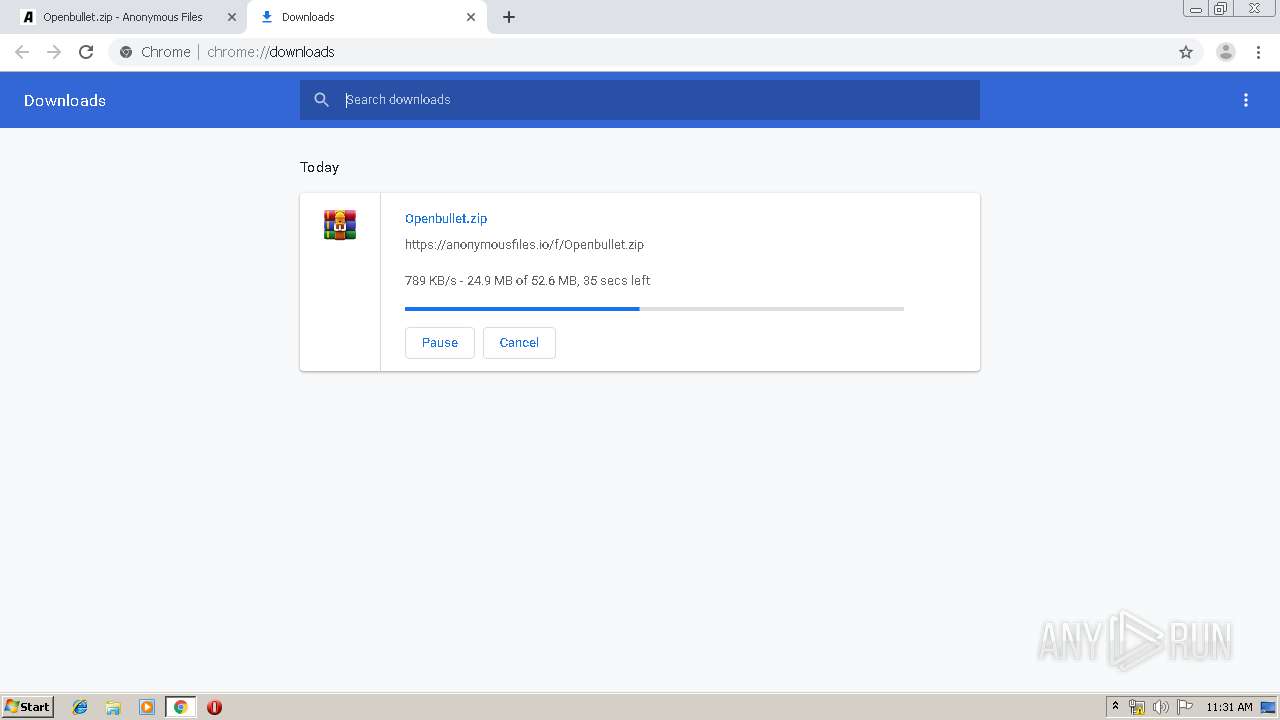
Task: Click the red Opera icon in taskbar
Action: pos(214,707)
